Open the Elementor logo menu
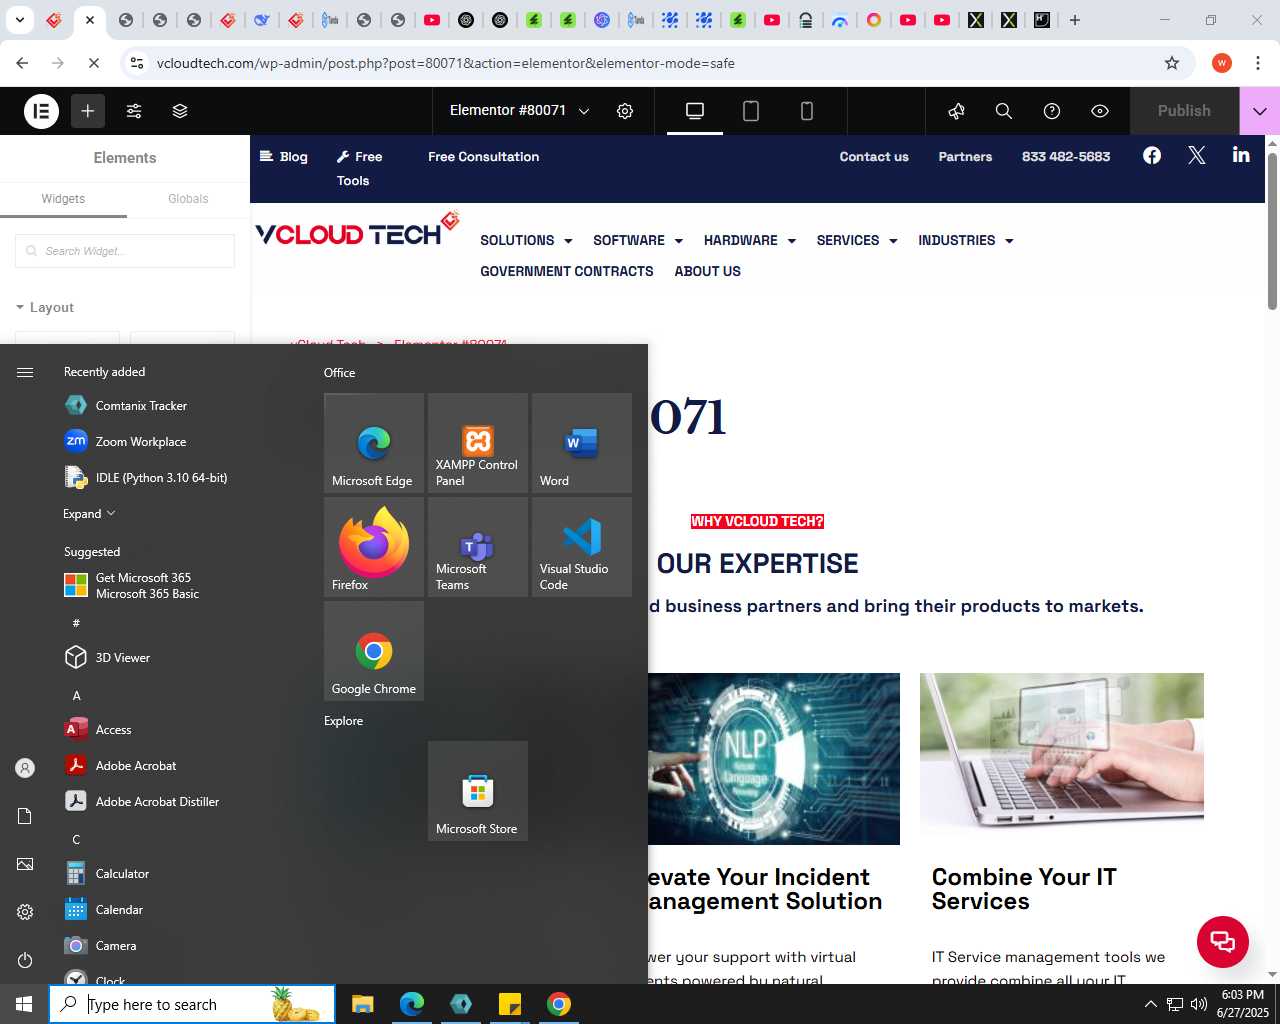The image size is (1280, 1024). tap(41, 111)
